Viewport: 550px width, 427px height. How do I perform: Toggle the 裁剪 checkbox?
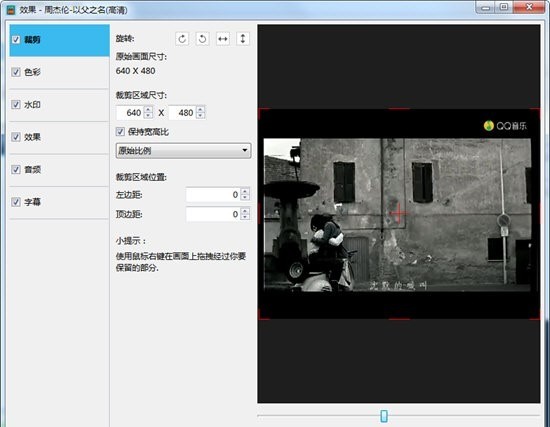click(16, 39)
